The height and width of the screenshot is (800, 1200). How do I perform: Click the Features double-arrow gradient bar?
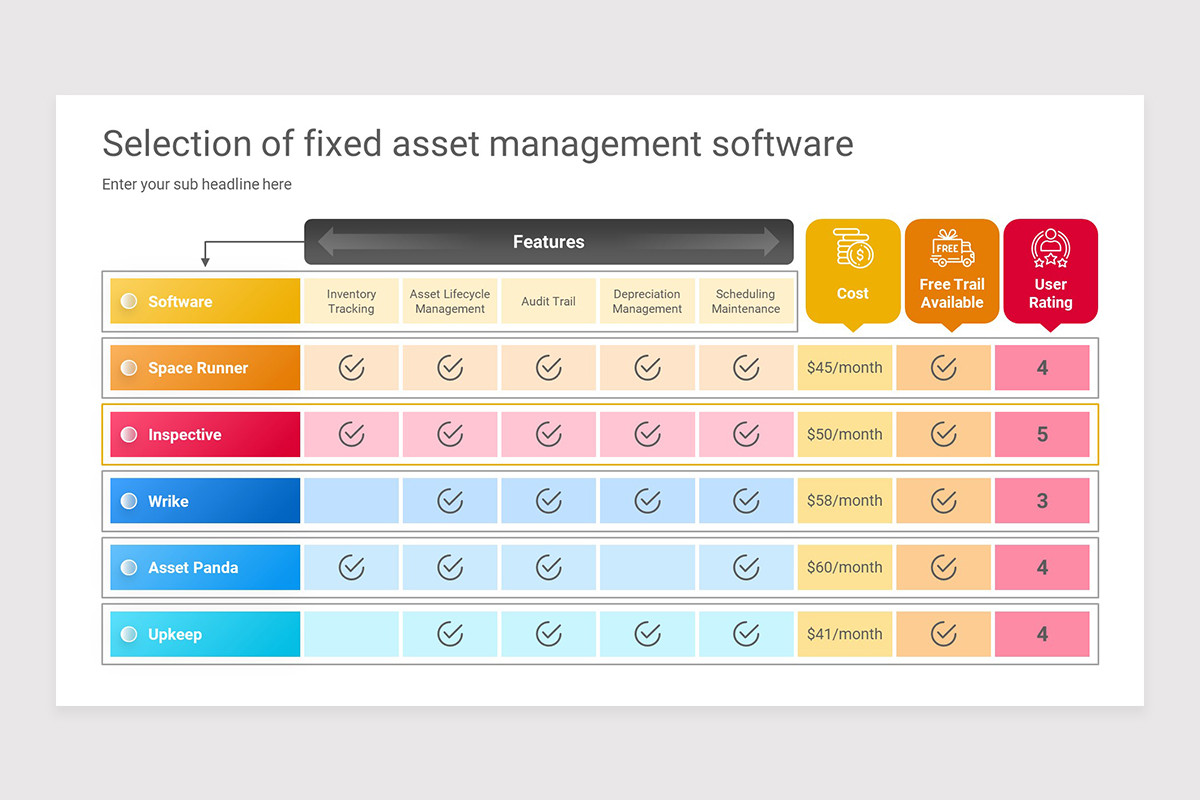pos(549,241)
